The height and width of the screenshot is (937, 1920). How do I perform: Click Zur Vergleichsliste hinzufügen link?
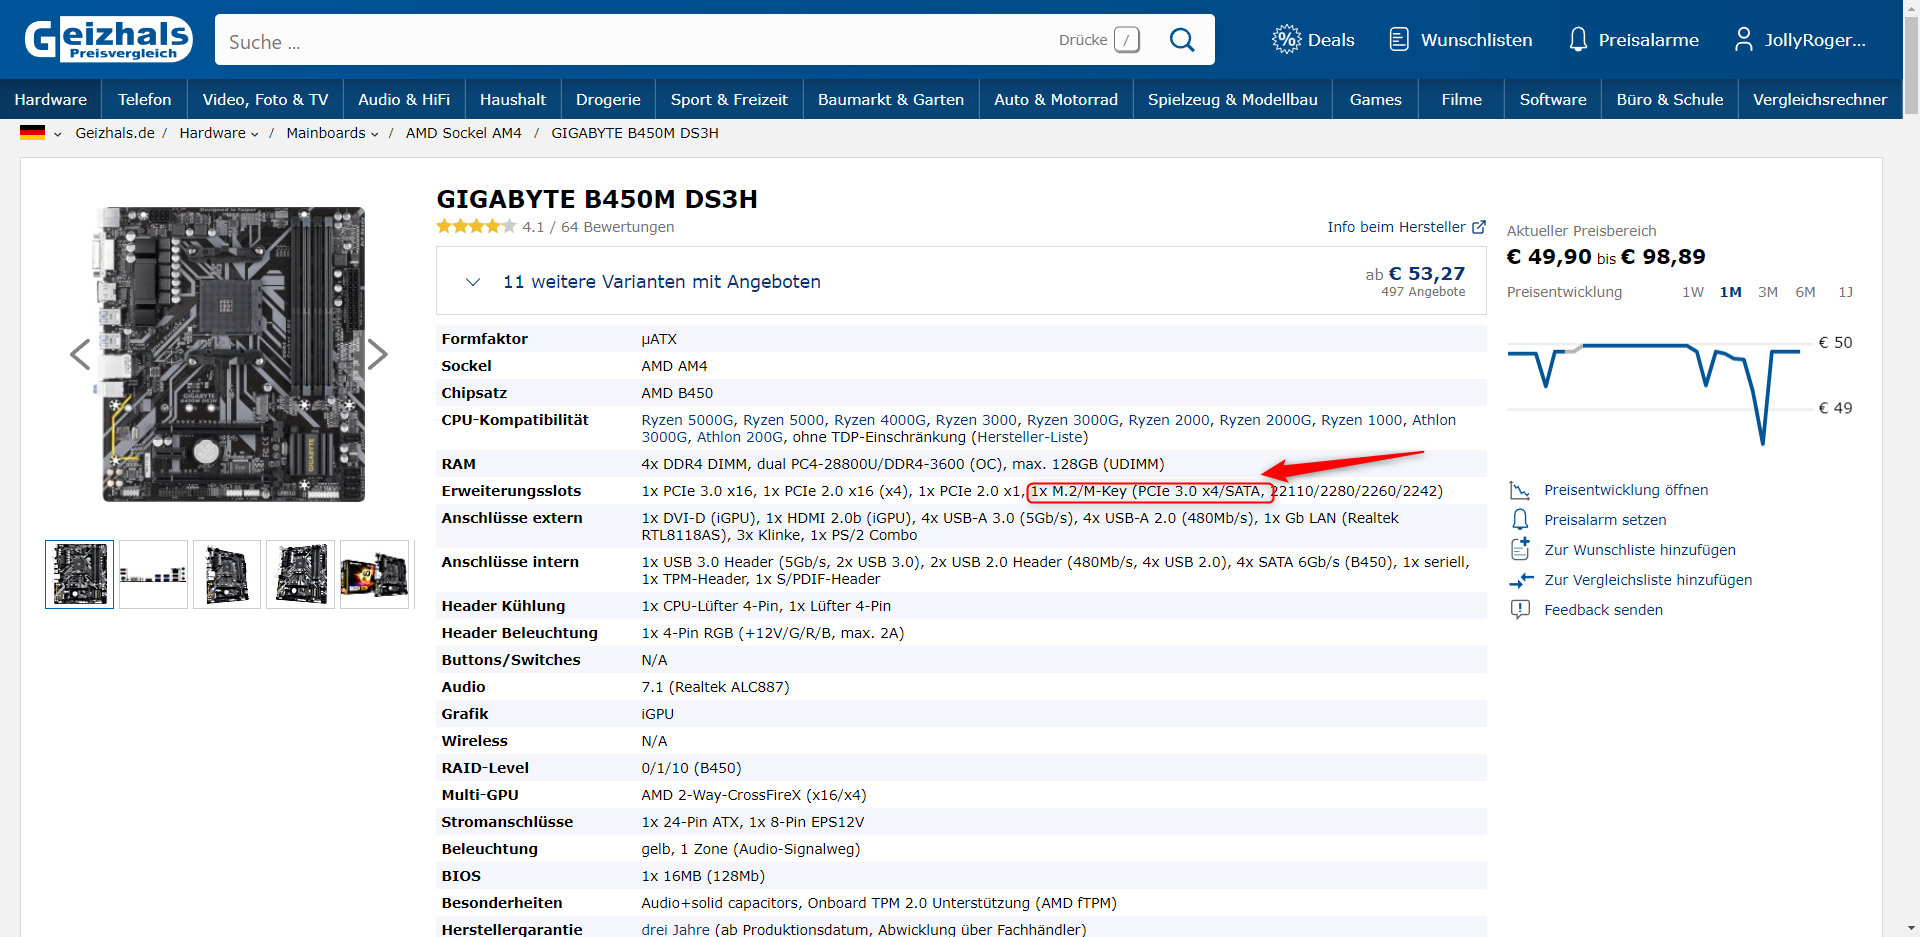pos(1648,580)
